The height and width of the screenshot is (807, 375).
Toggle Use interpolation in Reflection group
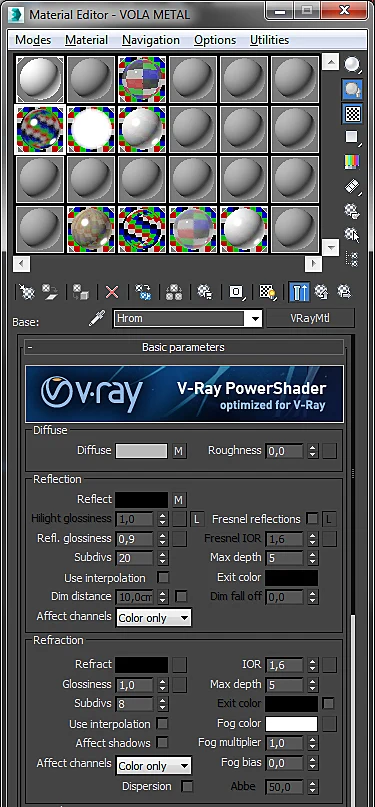(163, 577)
